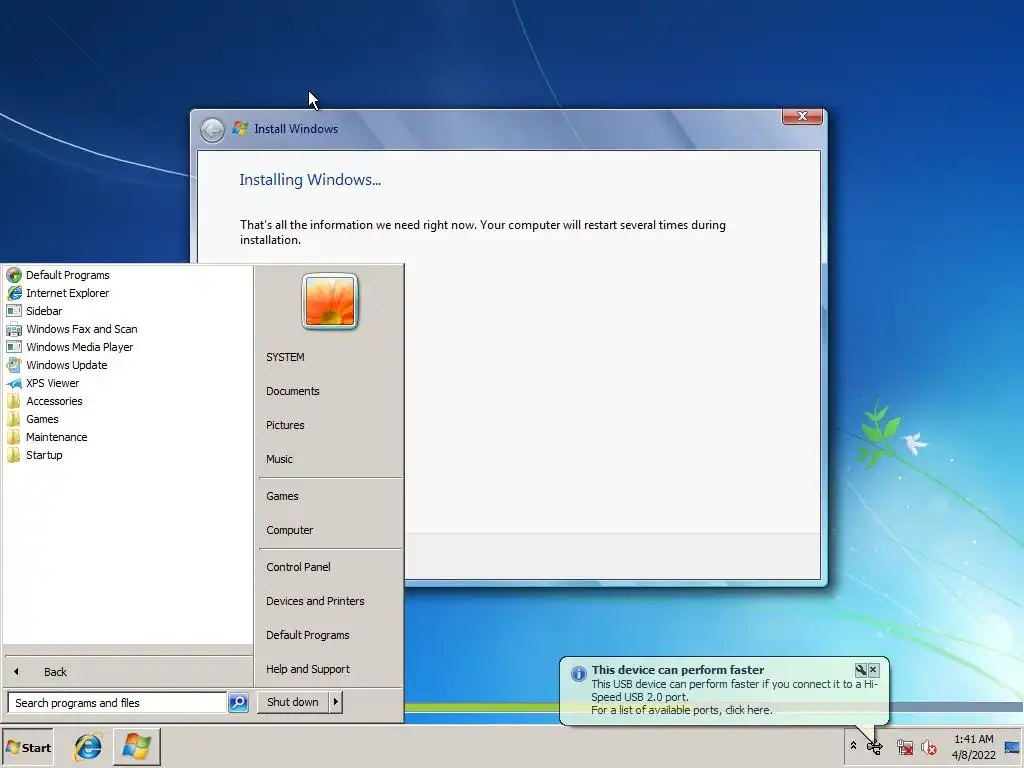Click the USB notification balloon text

[735, 697]
